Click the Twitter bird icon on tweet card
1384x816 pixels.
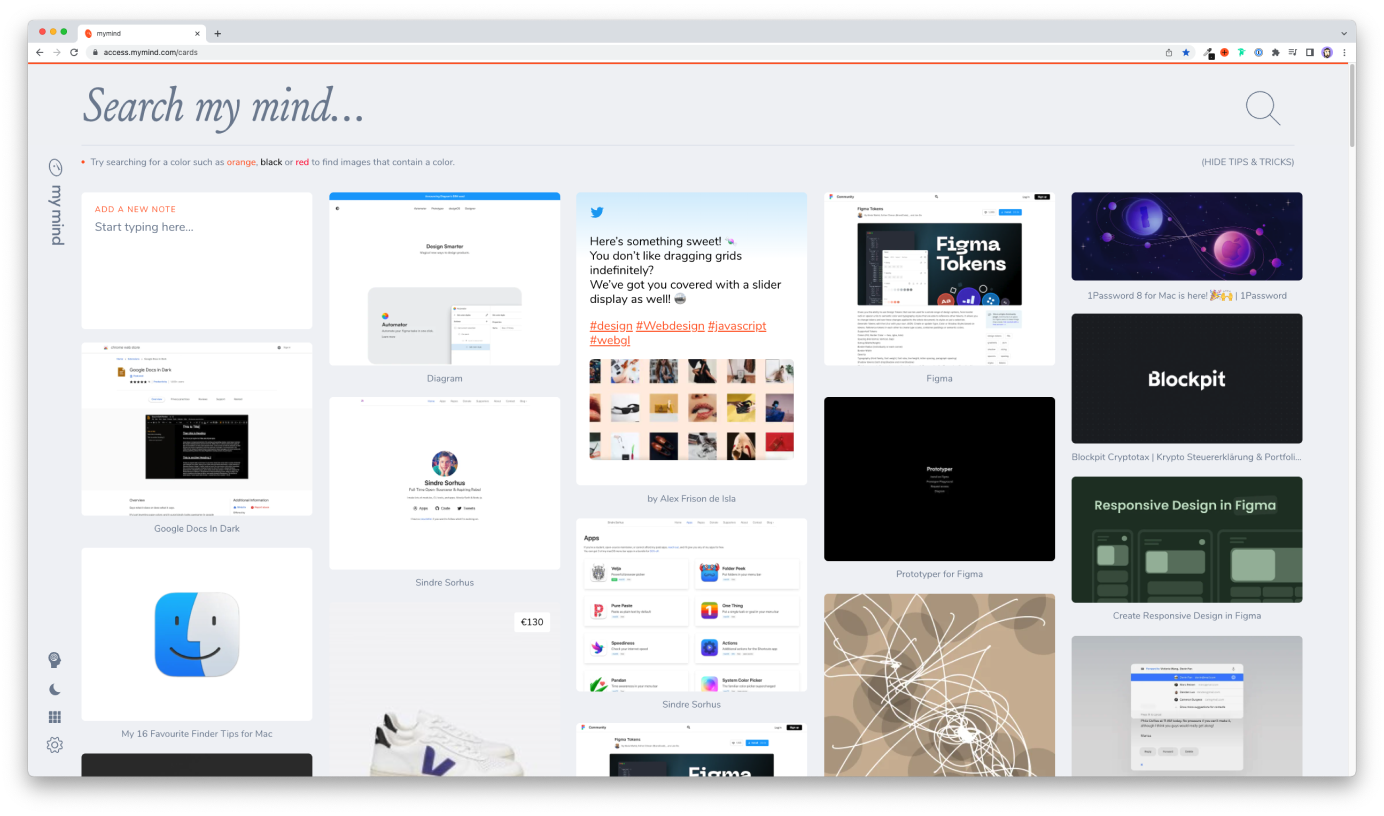click(x=597, y=212)
